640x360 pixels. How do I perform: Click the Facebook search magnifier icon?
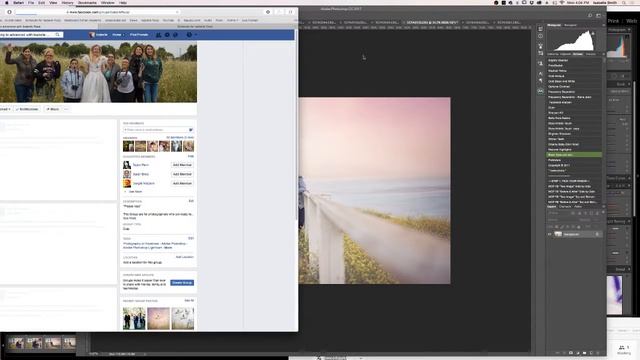point(58,35)
